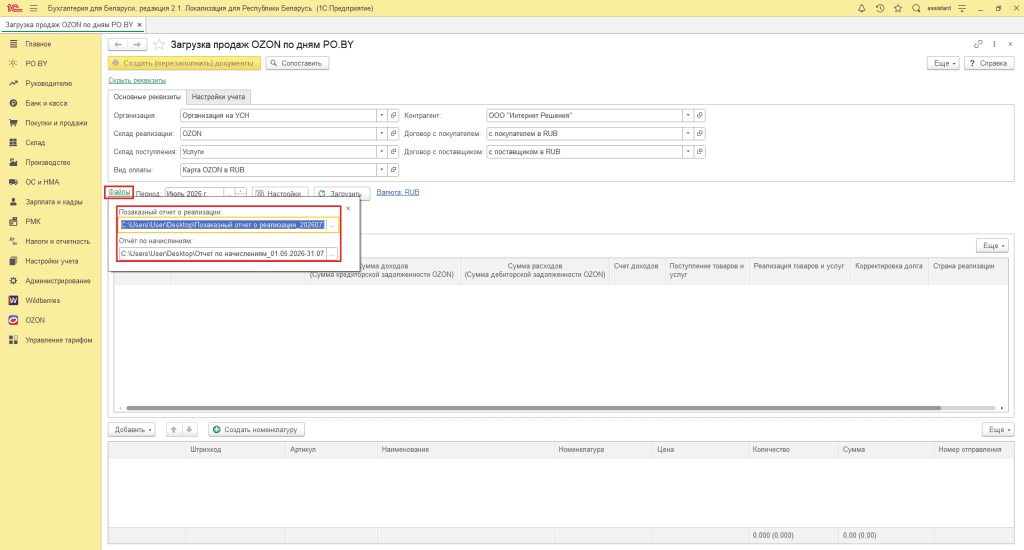Go back with the left arrow
1024x550 pixels.
point(118,44)
